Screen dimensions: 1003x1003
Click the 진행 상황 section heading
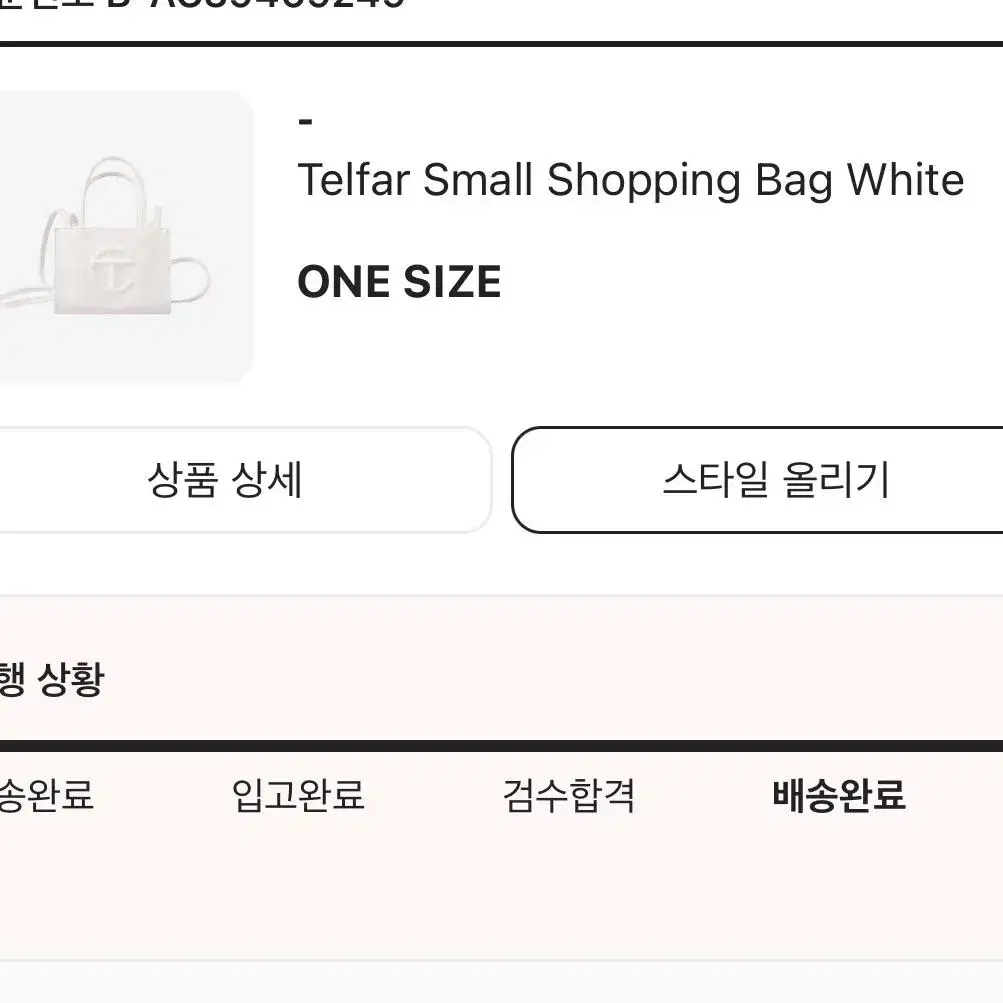[52, 679]
